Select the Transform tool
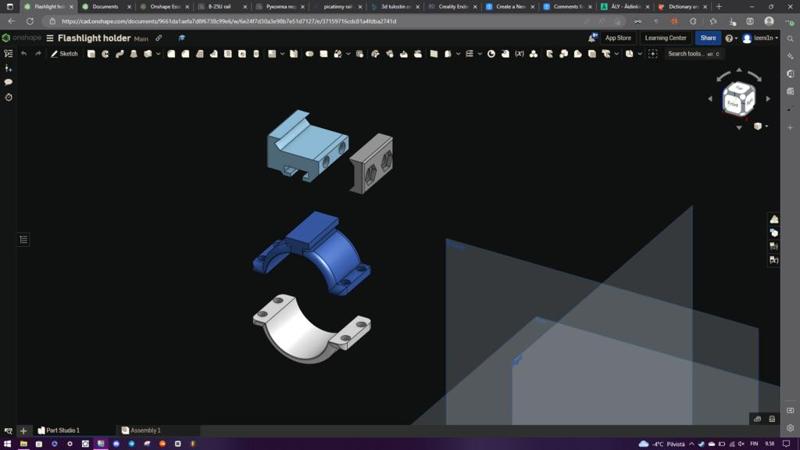Viewport: 800px width, 450px height. [x=338, y=54]
